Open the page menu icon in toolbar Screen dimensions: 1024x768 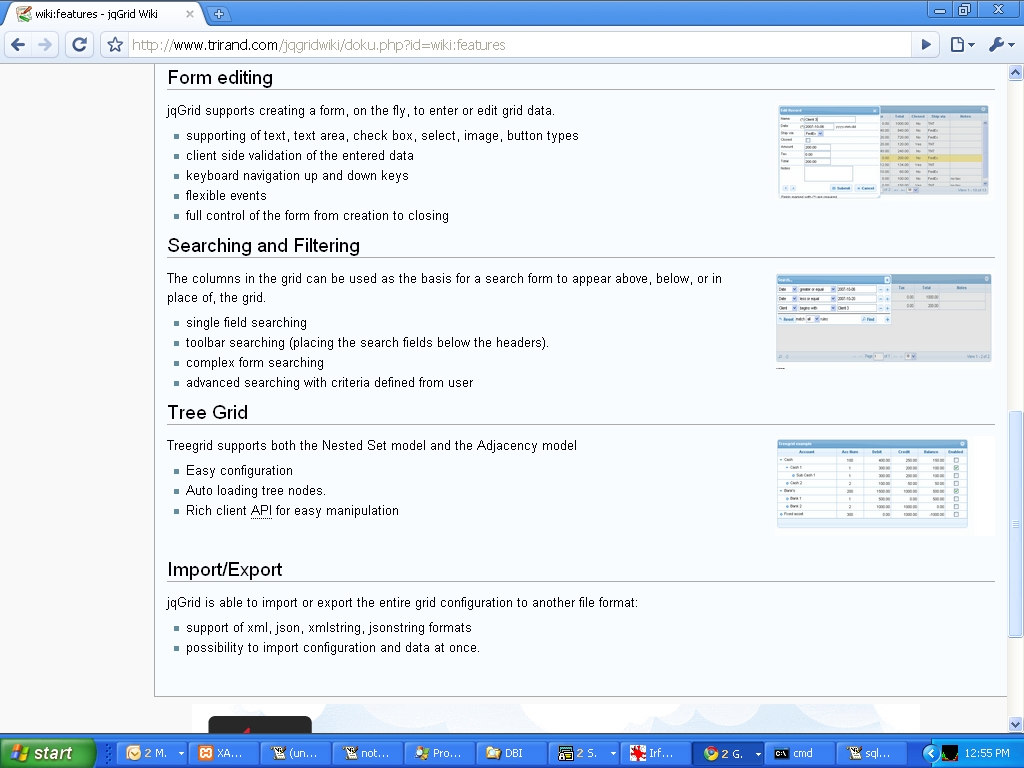click(x=962, y=44)
